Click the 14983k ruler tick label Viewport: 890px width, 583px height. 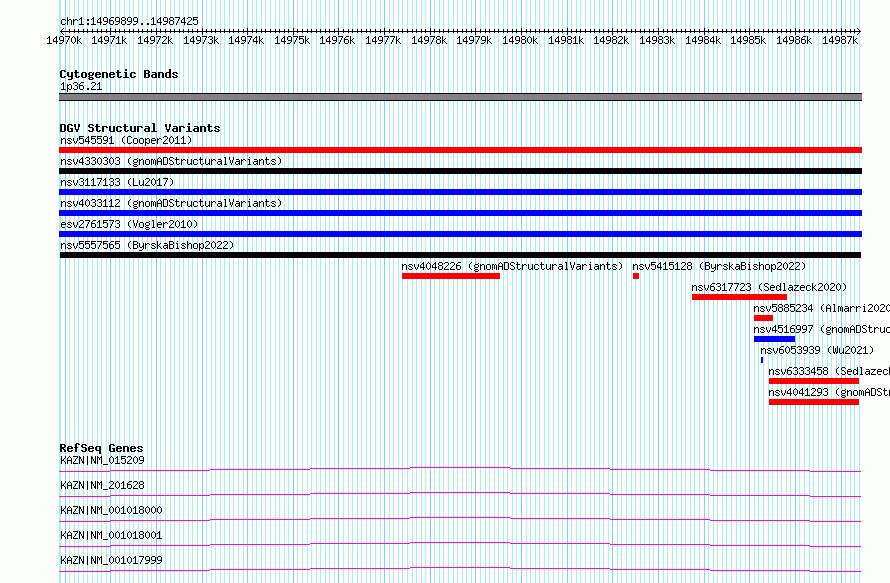point(657,40)
